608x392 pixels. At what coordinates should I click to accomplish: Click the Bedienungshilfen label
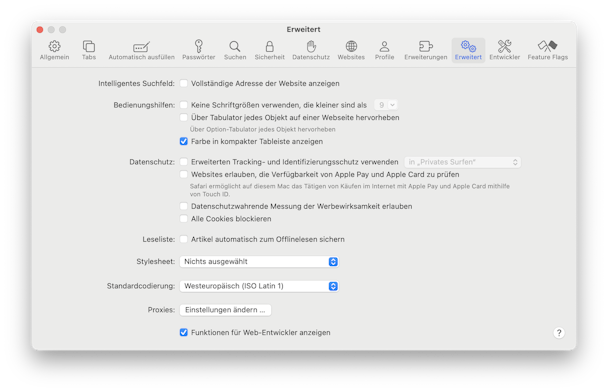coord(144,105)
